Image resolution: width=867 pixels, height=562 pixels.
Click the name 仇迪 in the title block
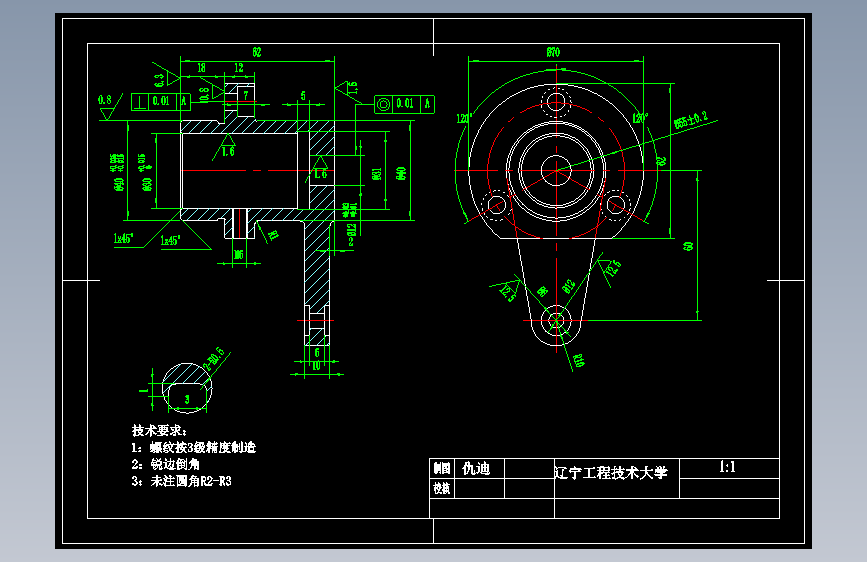pyautogui.click(x=476, y=469)
